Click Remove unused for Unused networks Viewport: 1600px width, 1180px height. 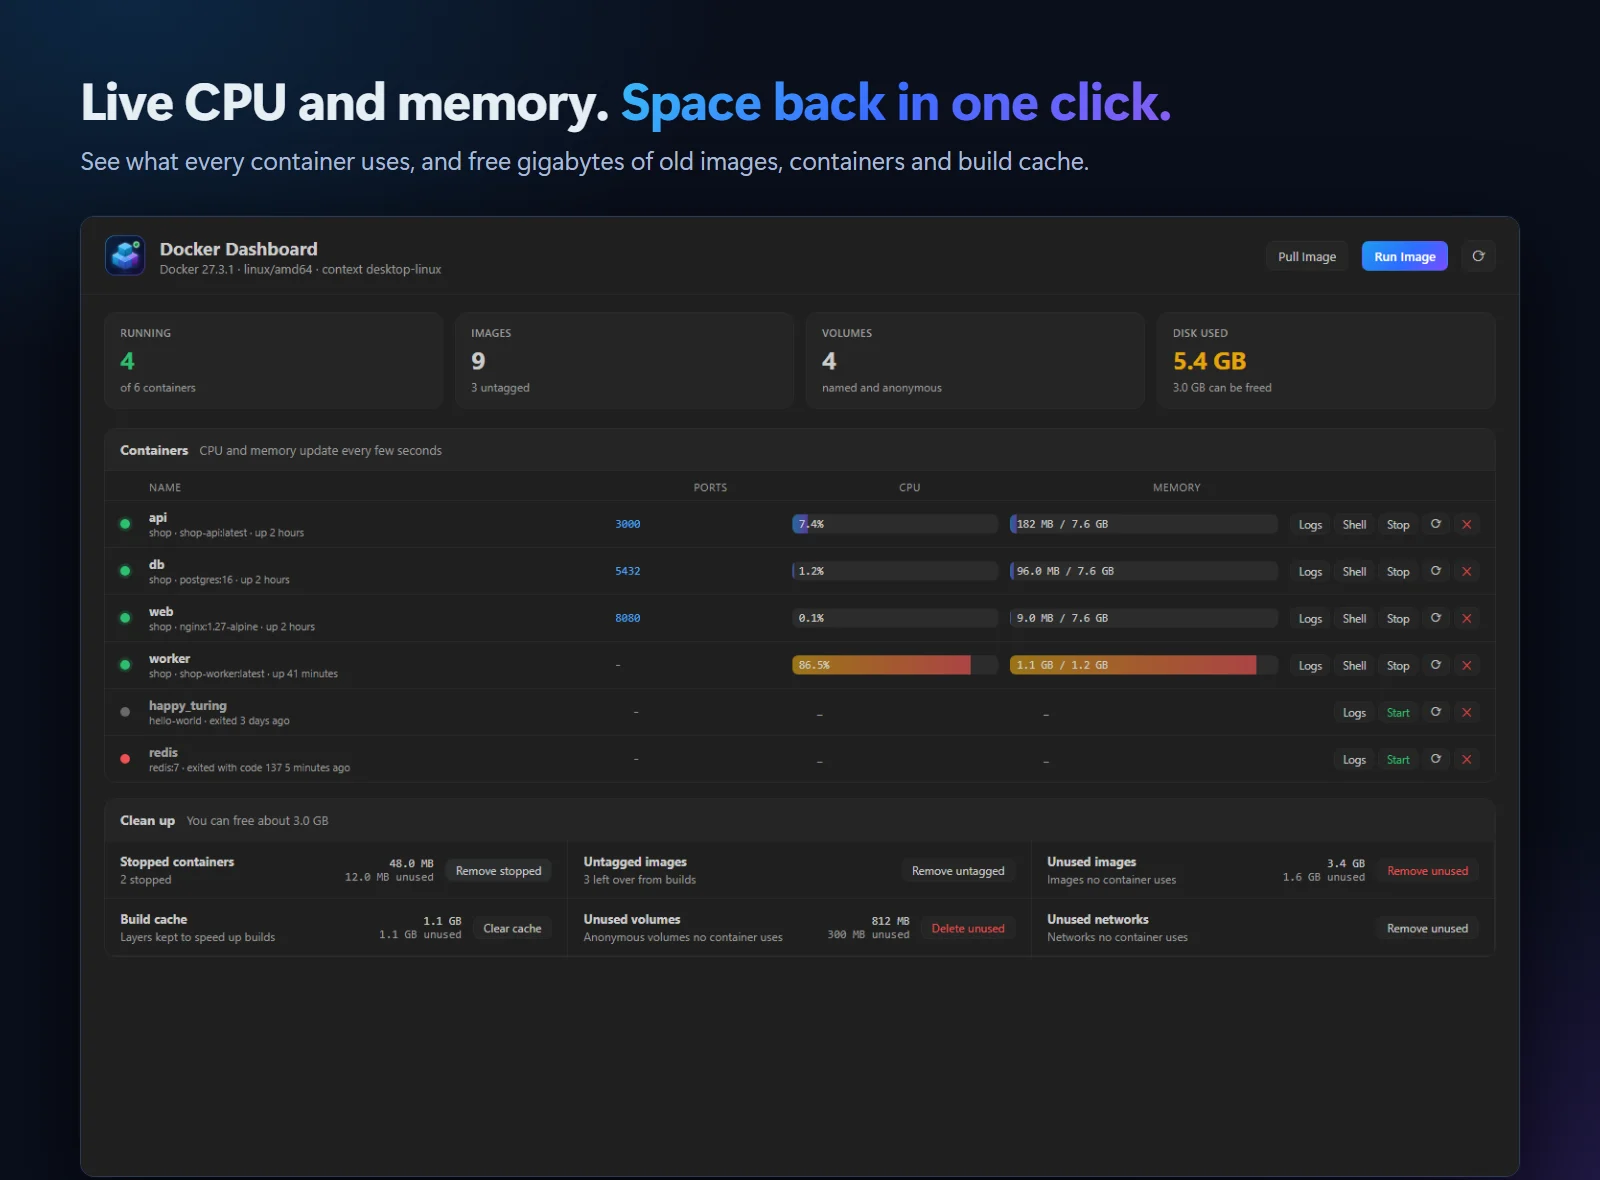click(1427, 928)
